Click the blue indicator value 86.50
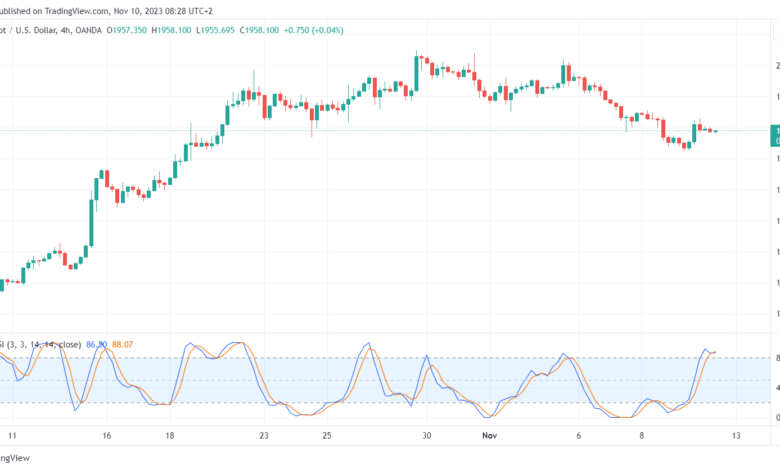 coord(97,344)
